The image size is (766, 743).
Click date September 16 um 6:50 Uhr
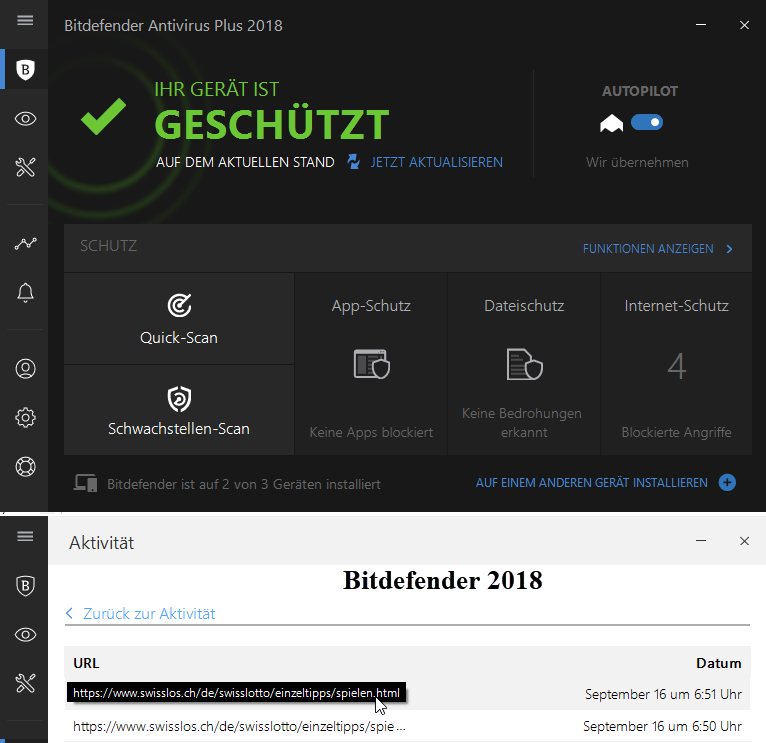(x=662, y=726)
